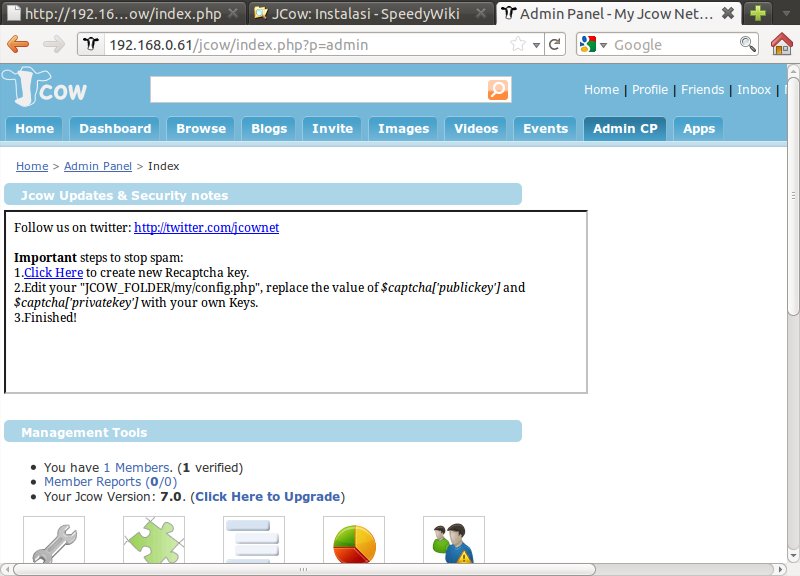Open URL history dropdown arrow
Screen dimensions: 800x576
click(536, 45)
